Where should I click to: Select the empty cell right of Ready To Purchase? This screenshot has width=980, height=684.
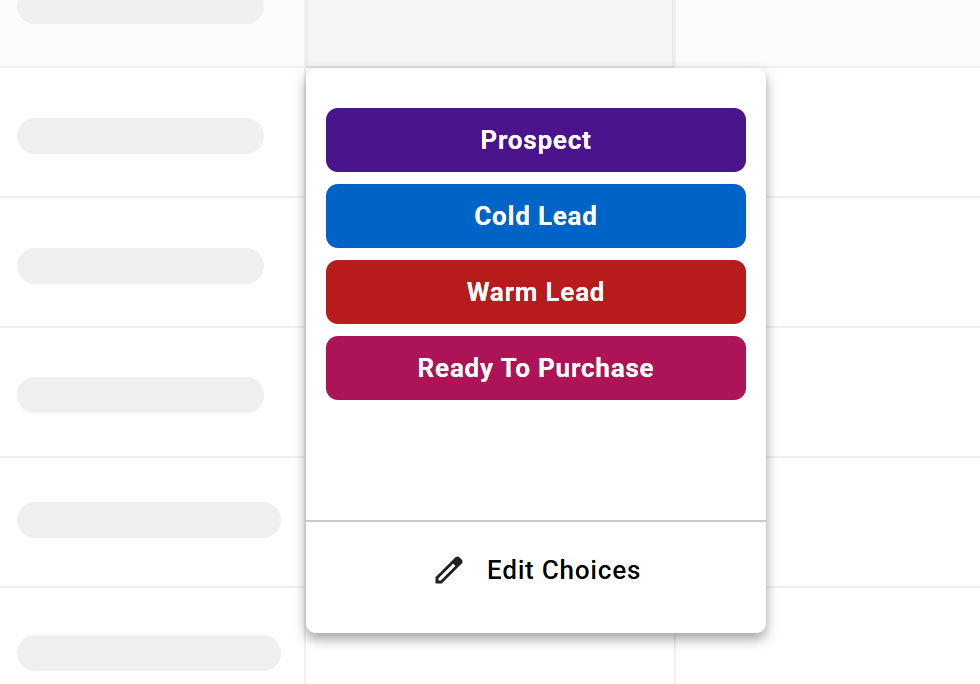(x=872, y=392)
